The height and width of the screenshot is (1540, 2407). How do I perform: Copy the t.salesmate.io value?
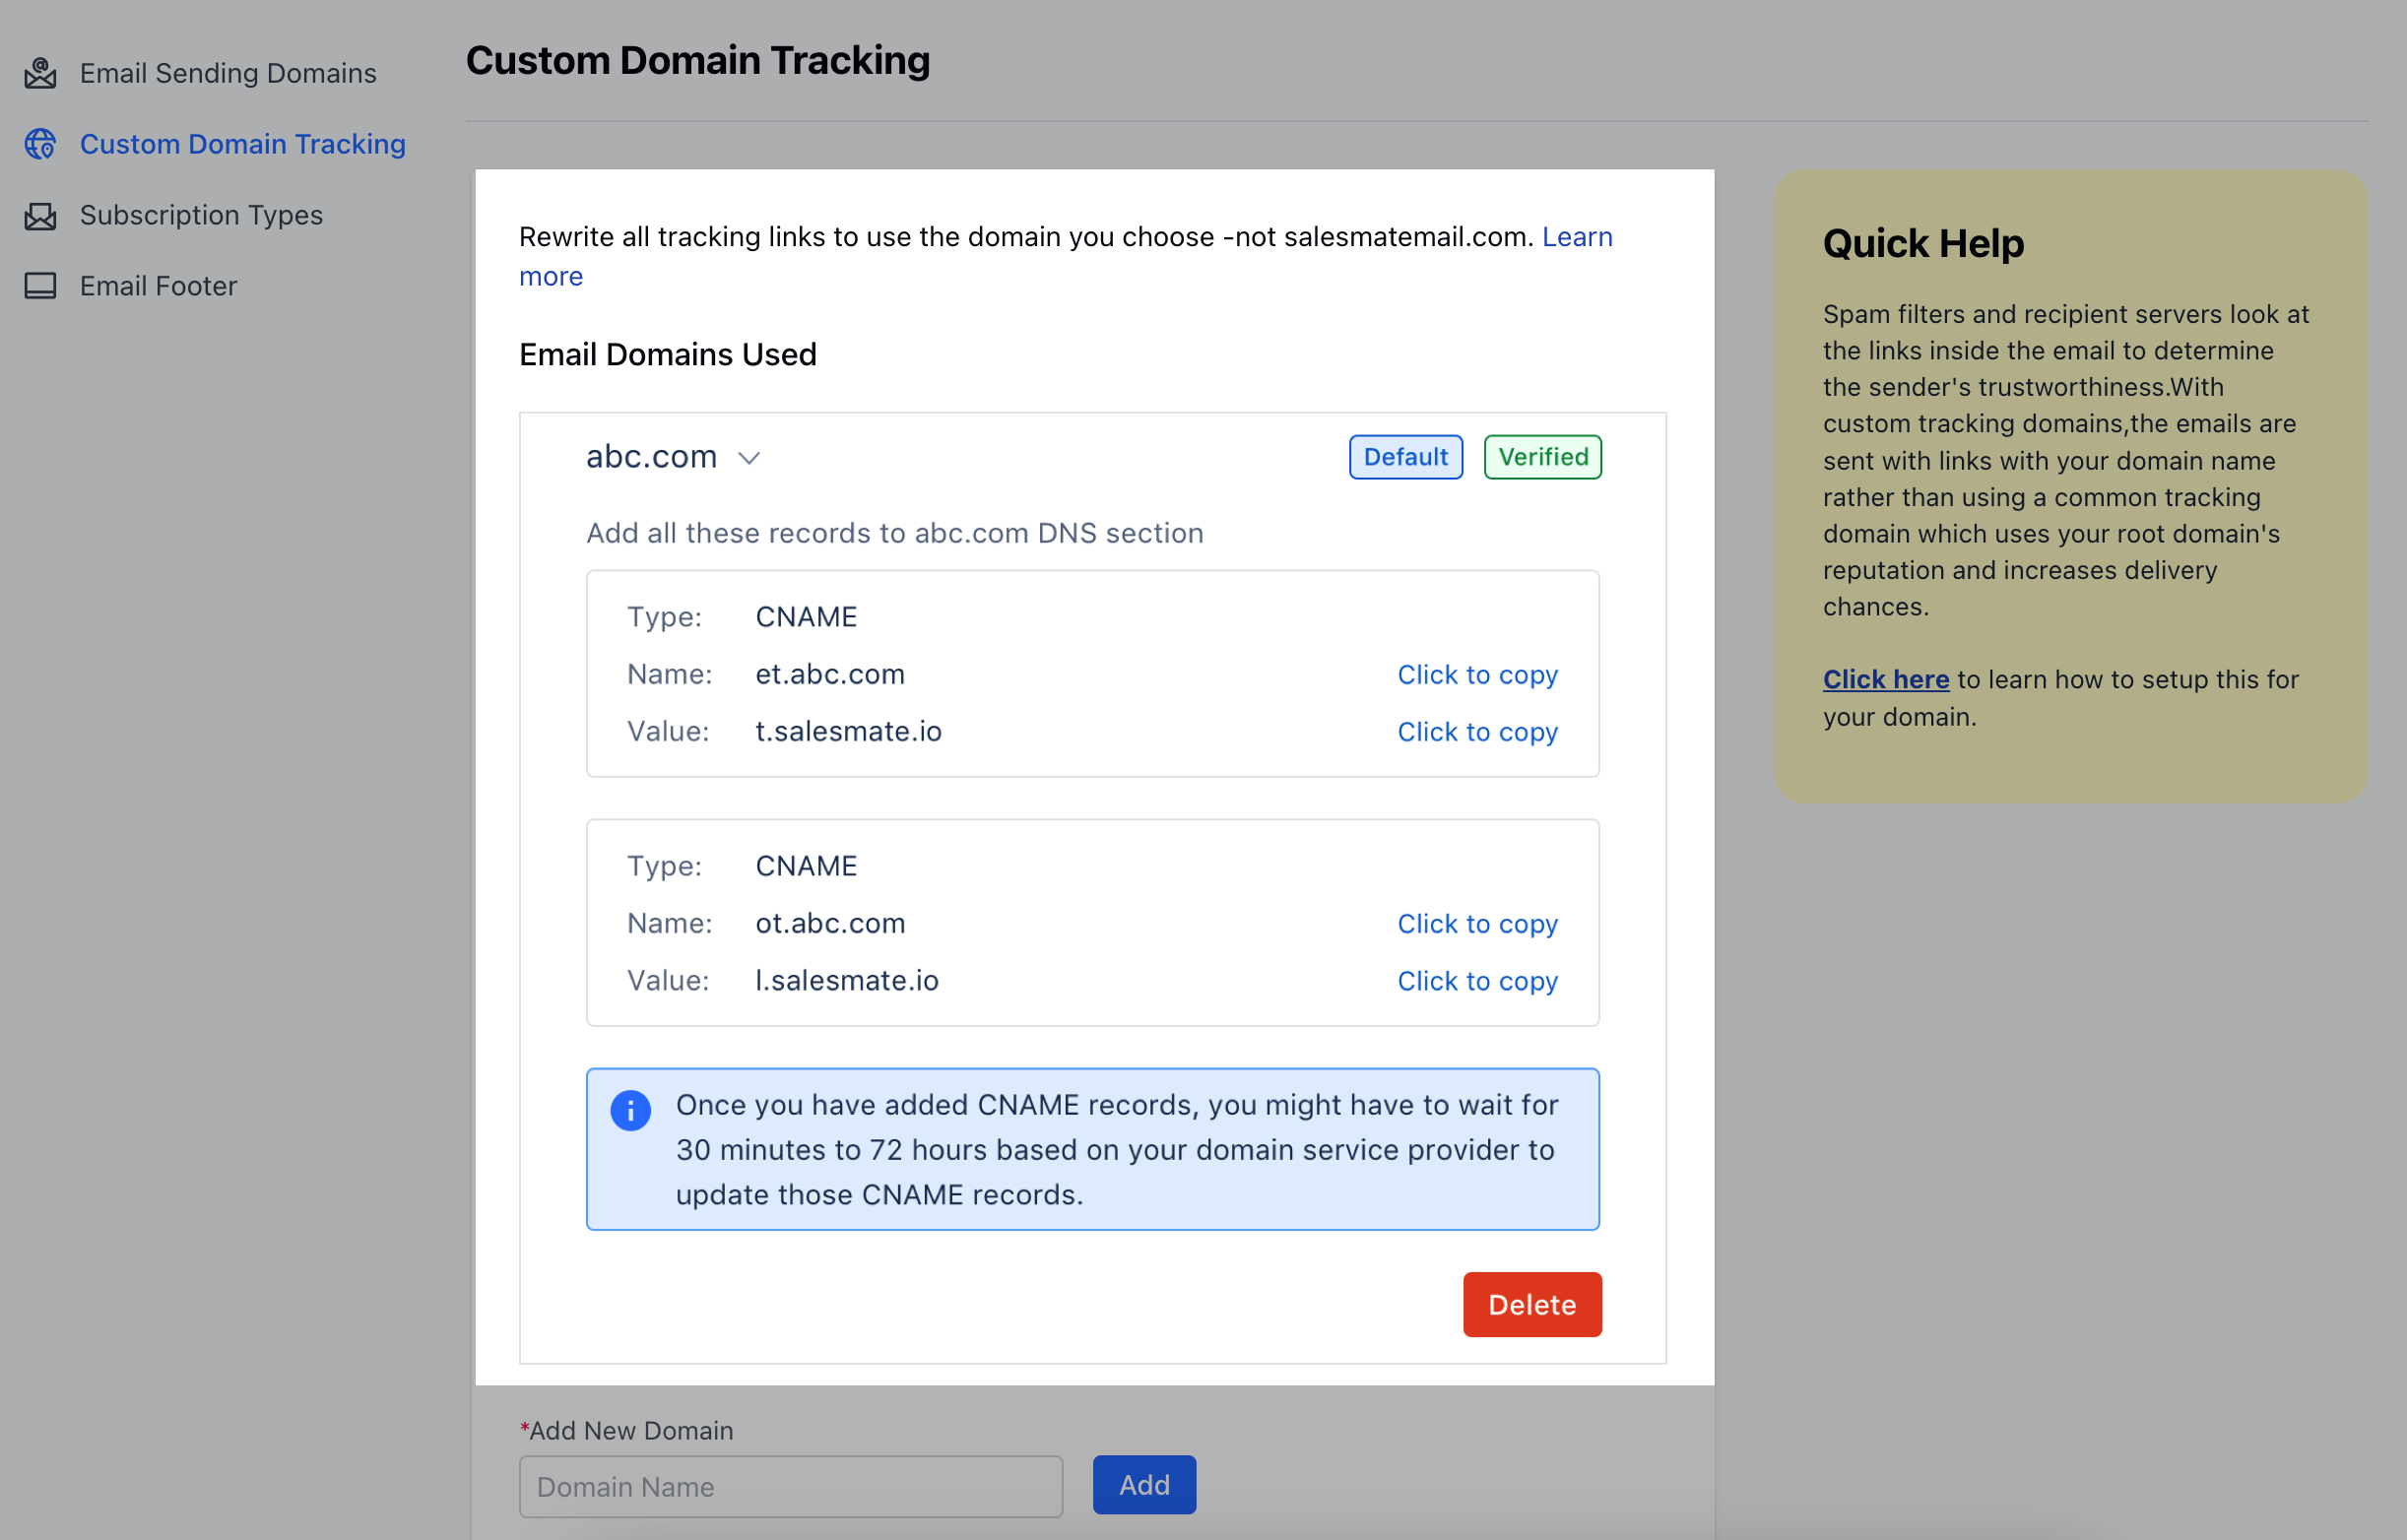point(1476,732)
